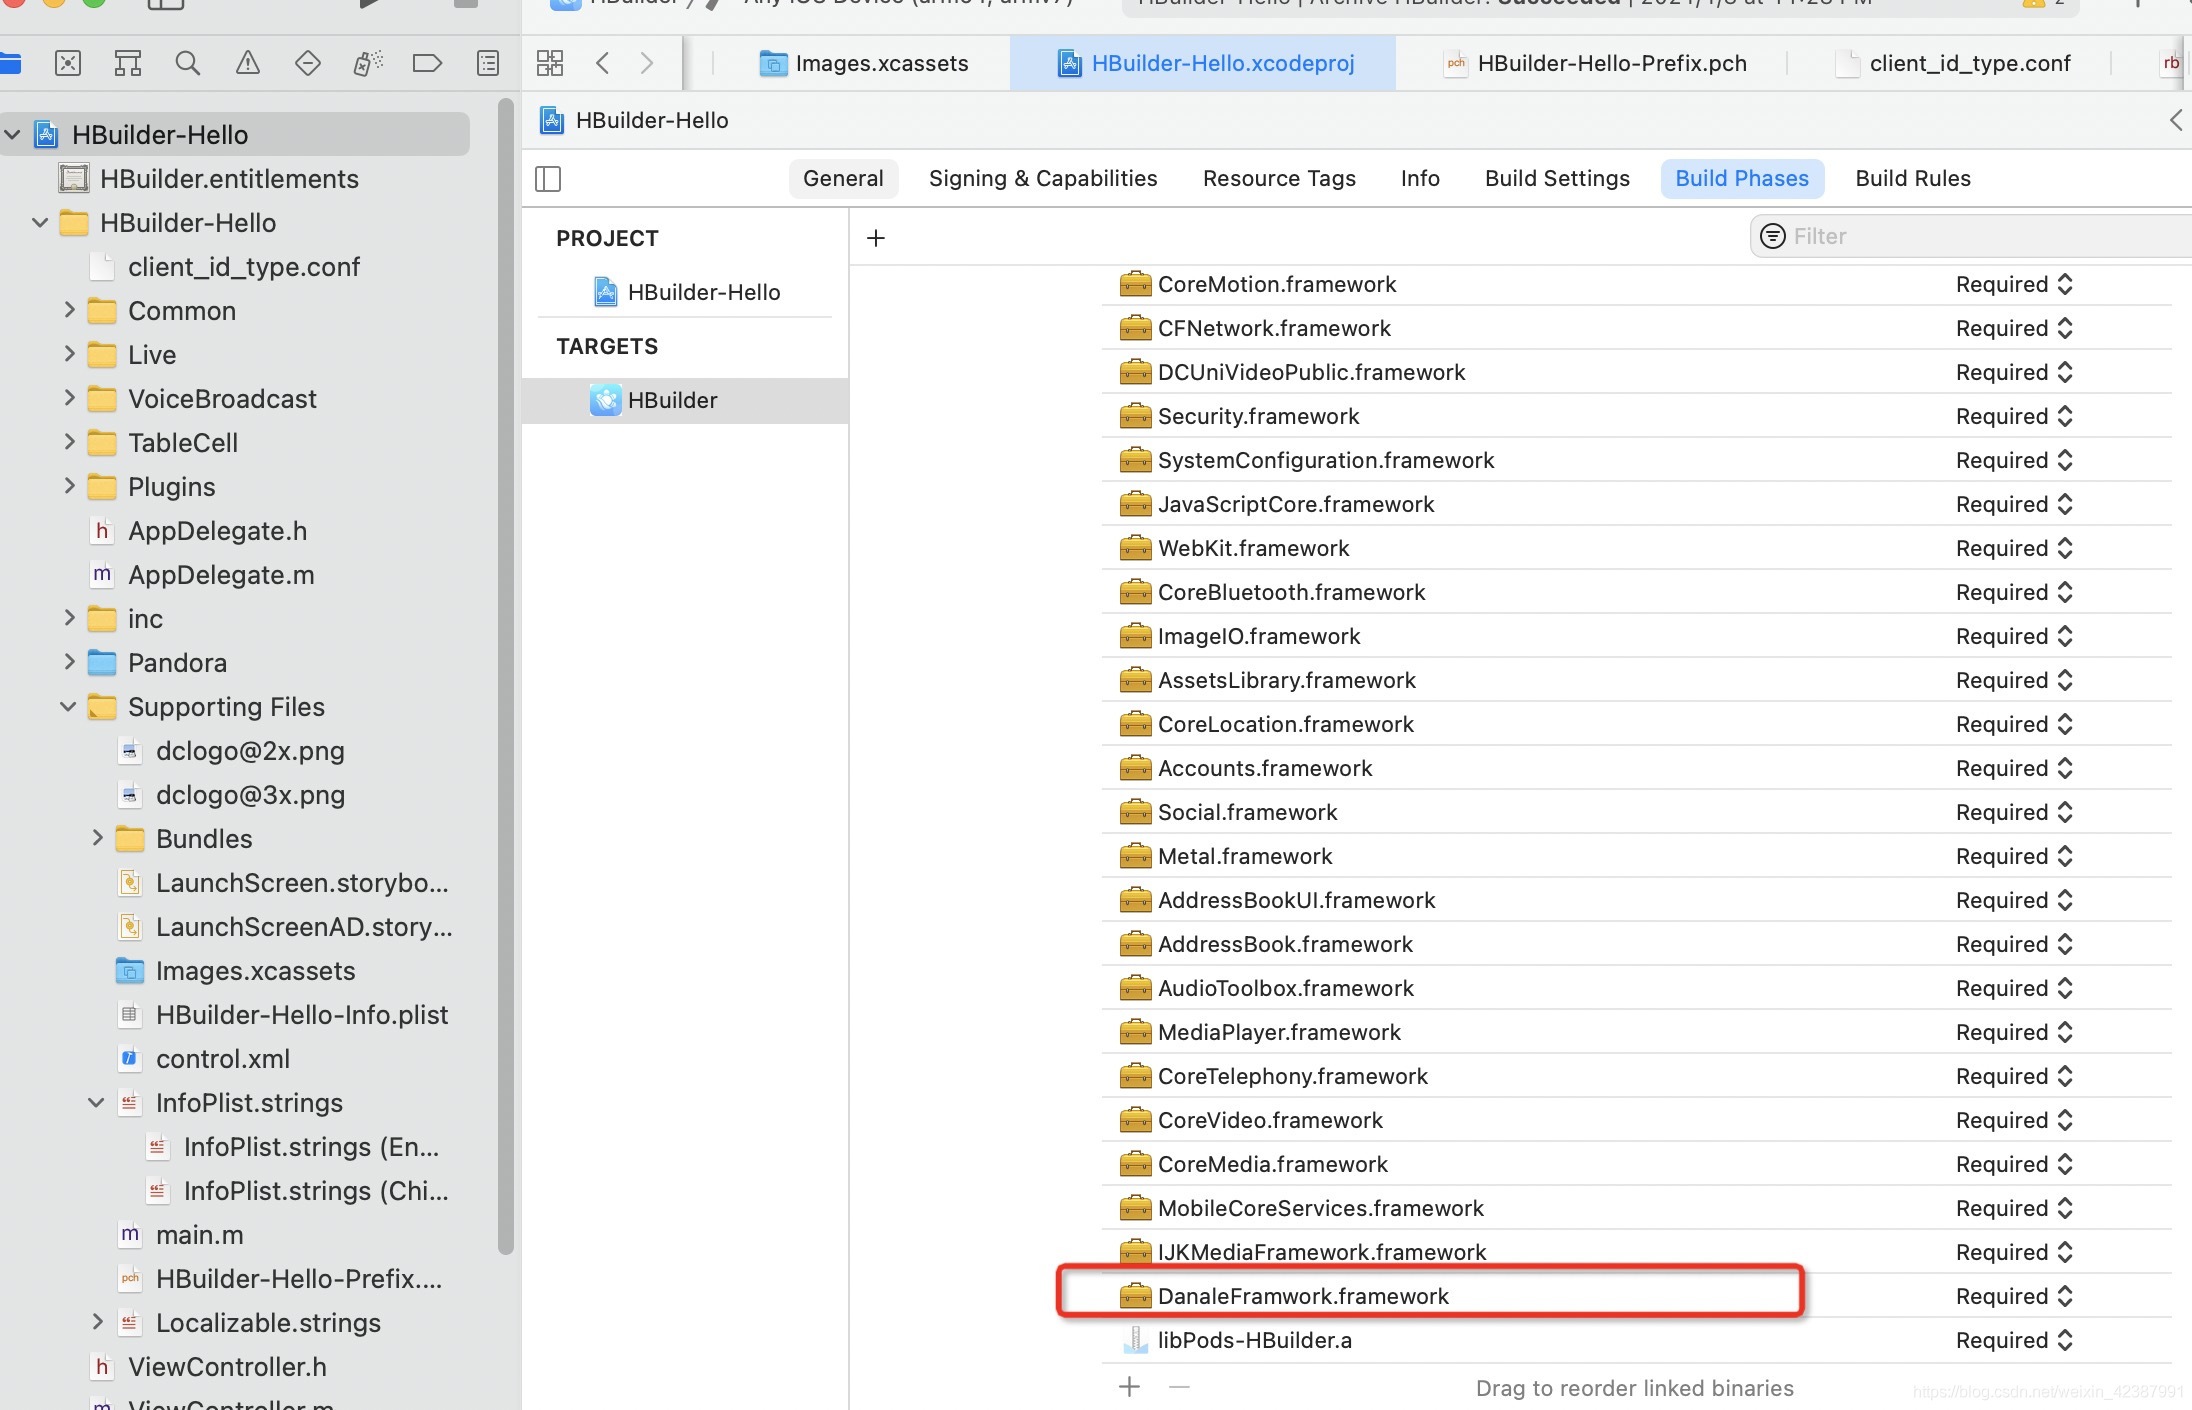Collapse the HBuilder-Hello folder group
The width and height of the screenshot is (2192, 1410).
[x=40, y=222]
